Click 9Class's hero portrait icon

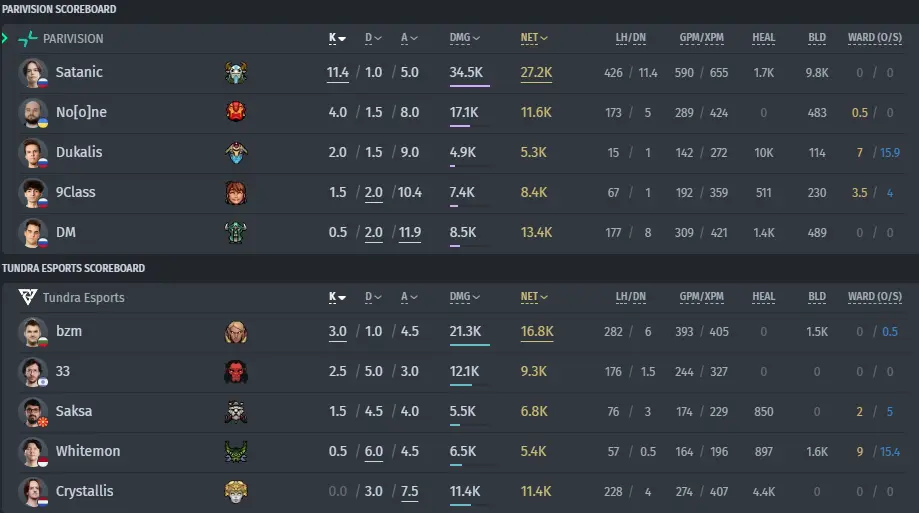click(x=236, y=193)
